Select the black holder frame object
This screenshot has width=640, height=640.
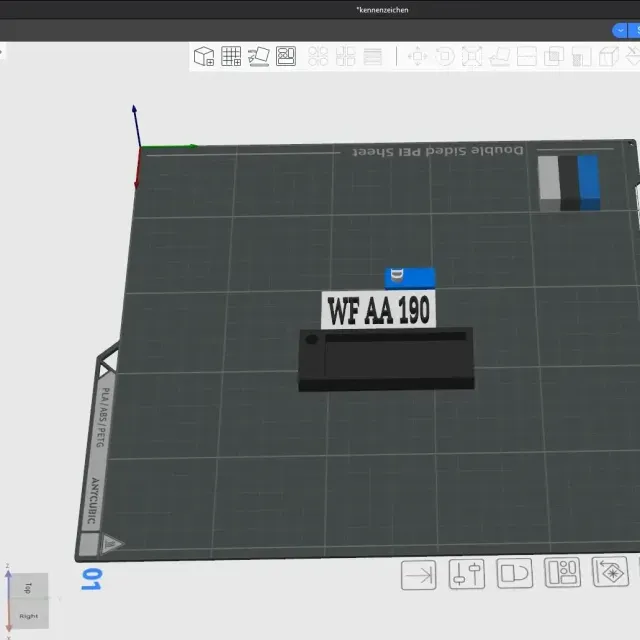(386, 359)
